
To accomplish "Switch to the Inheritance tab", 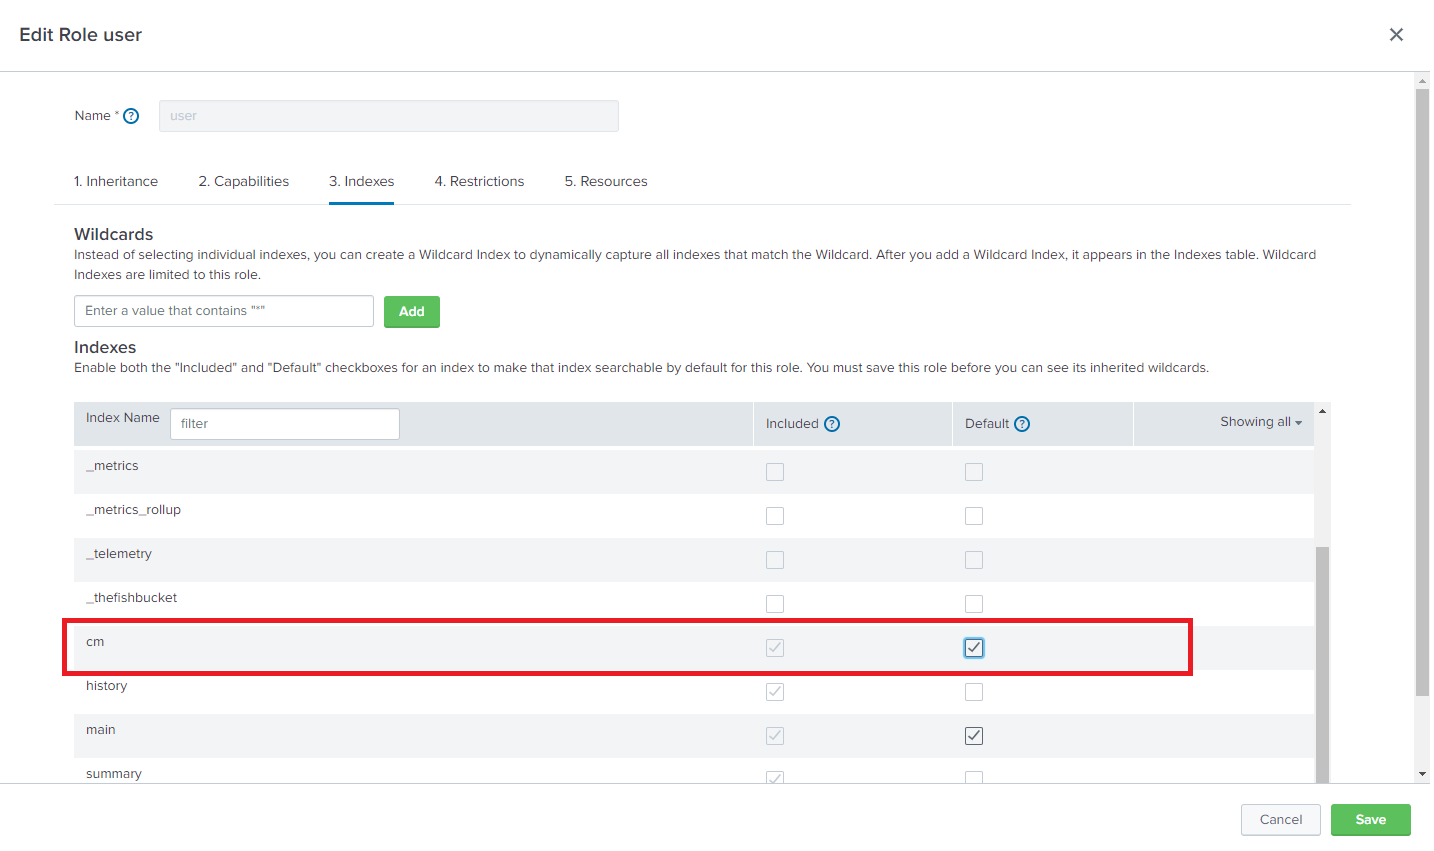I will (116, 181).
